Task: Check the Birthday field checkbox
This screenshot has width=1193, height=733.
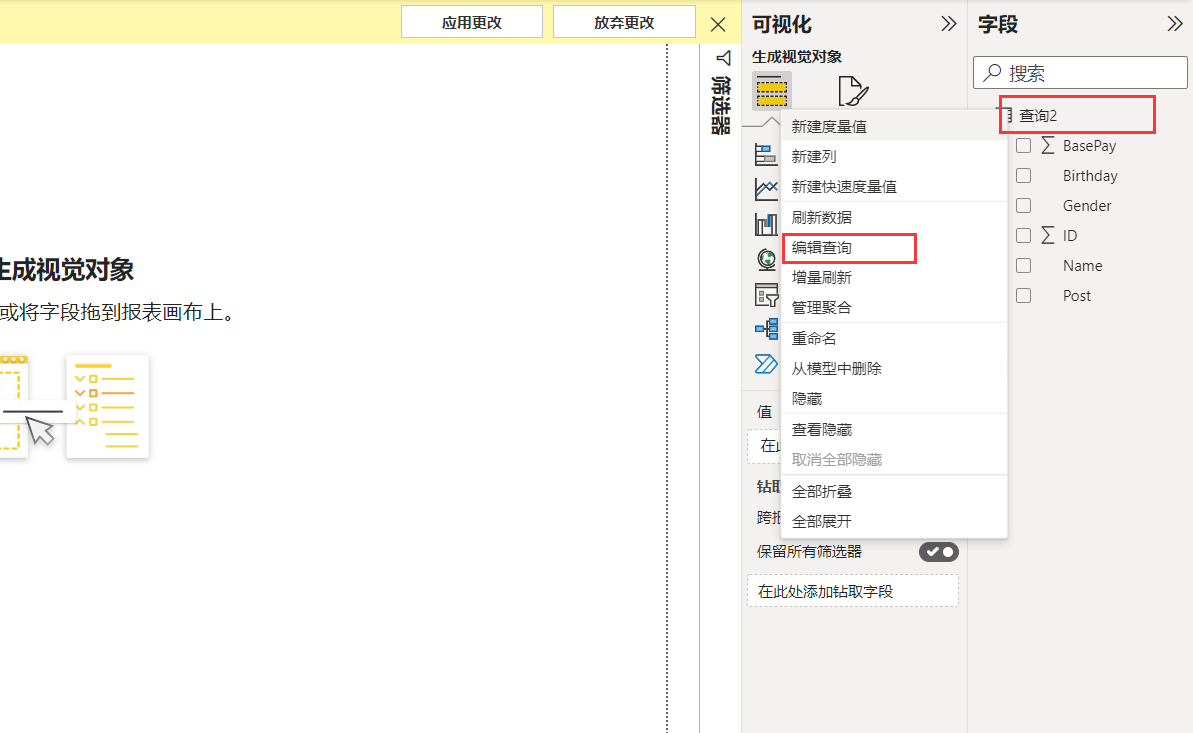Action: (1023, 176)
